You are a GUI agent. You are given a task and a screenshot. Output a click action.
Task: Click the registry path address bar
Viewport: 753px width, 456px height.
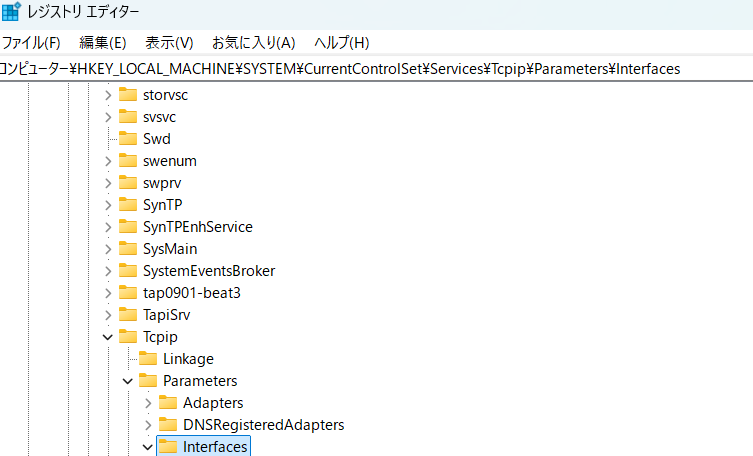click(376, 69)
